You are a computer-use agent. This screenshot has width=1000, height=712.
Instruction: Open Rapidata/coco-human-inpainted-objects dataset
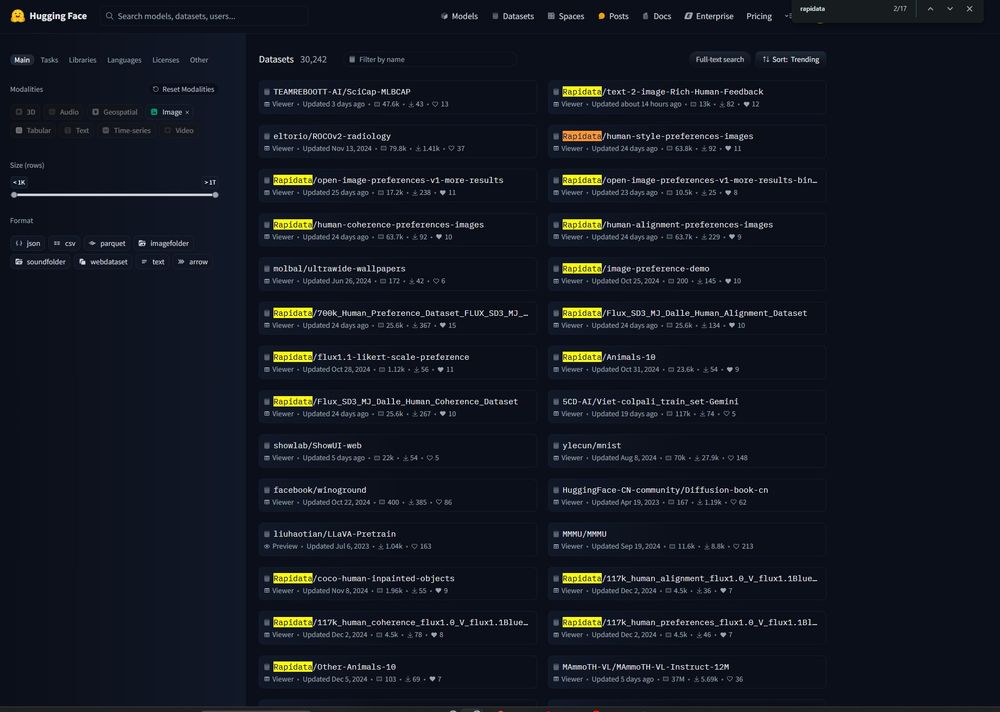pyautogui.click(x=397, y=584)
